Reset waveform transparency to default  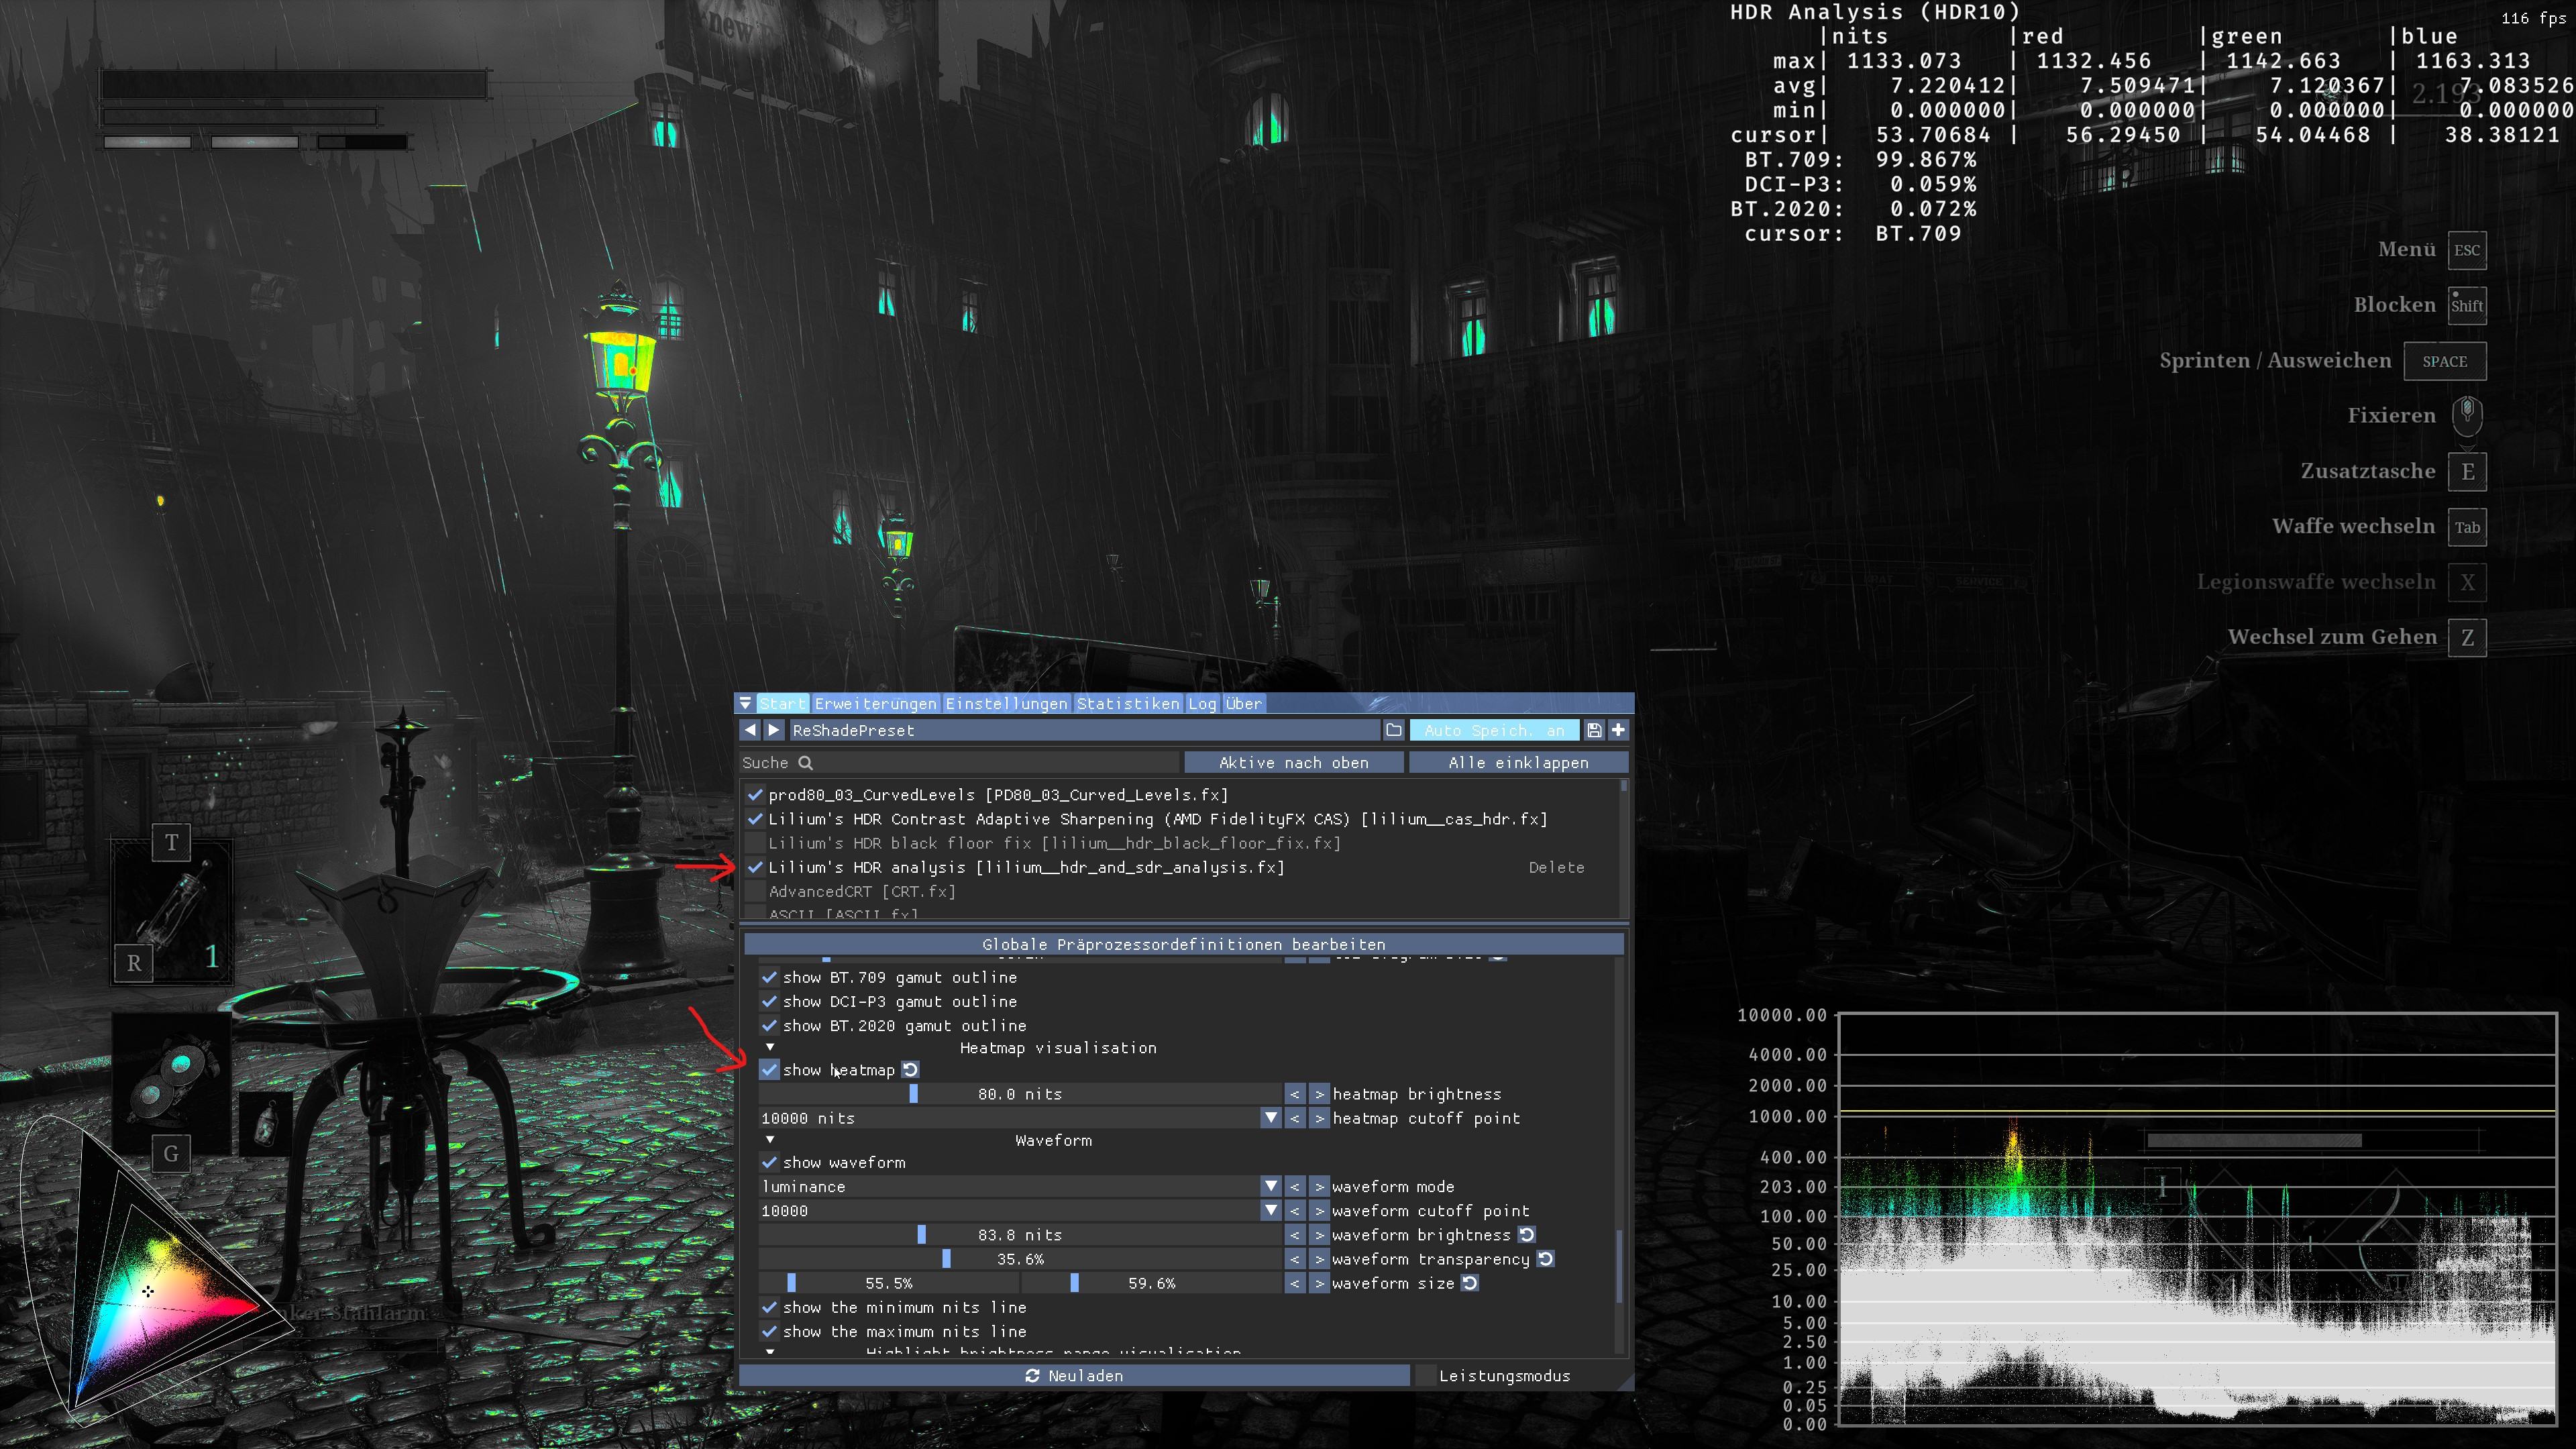1546,1259
